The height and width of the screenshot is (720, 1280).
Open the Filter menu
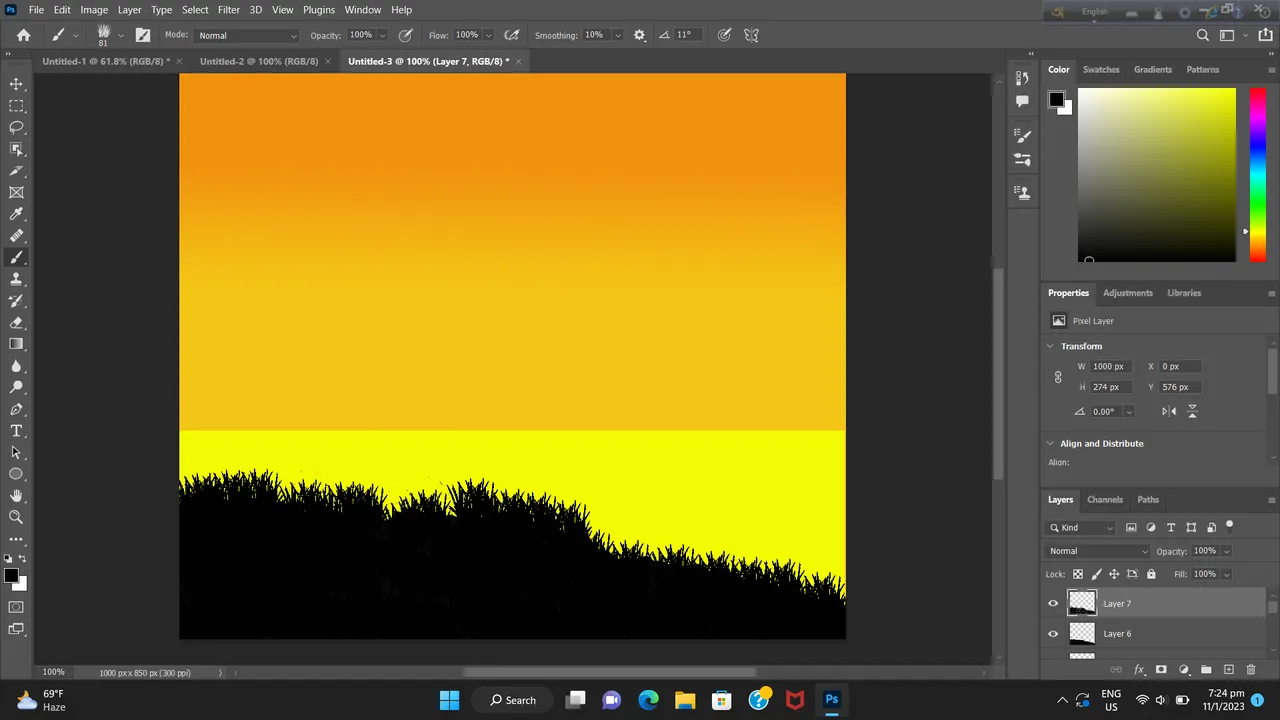pos(229,10)
